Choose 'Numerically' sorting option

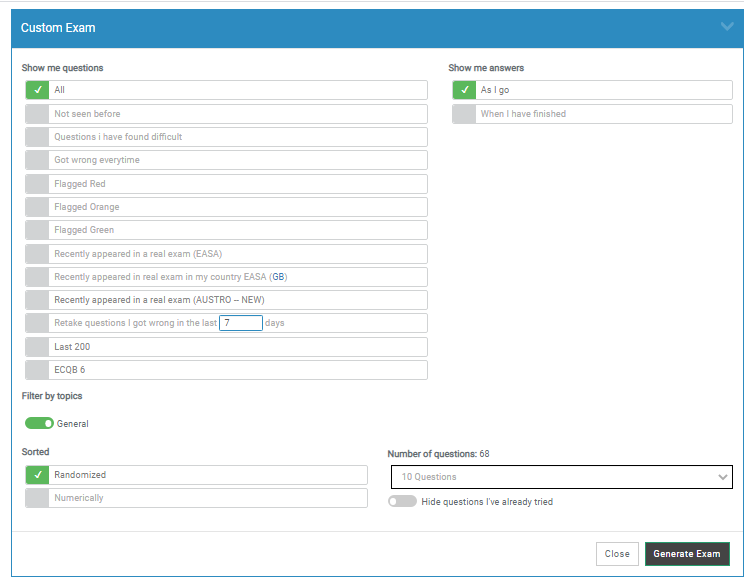[38, 498]
